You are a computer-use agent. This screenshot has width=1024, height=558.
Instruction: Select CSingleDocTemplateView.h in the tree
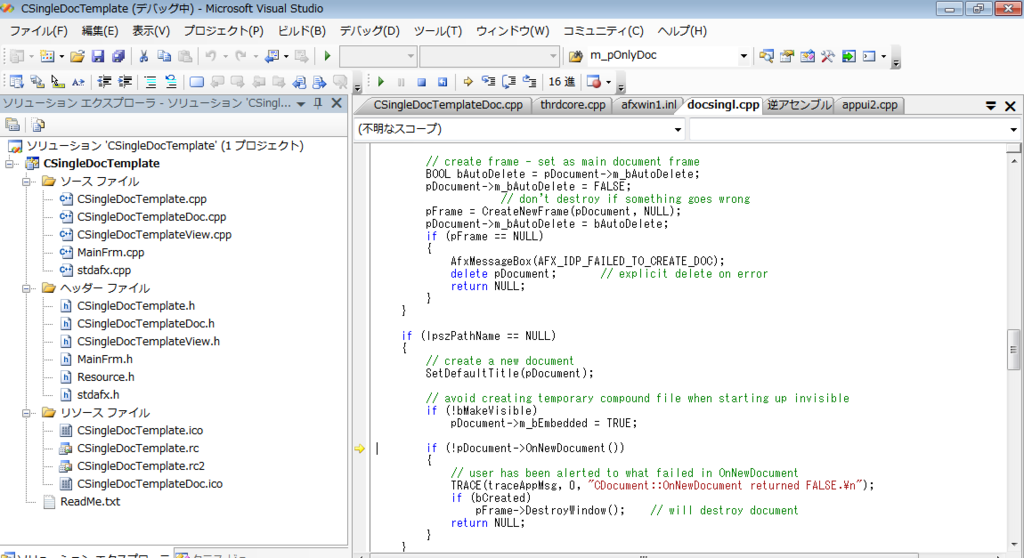pos(148,341)
